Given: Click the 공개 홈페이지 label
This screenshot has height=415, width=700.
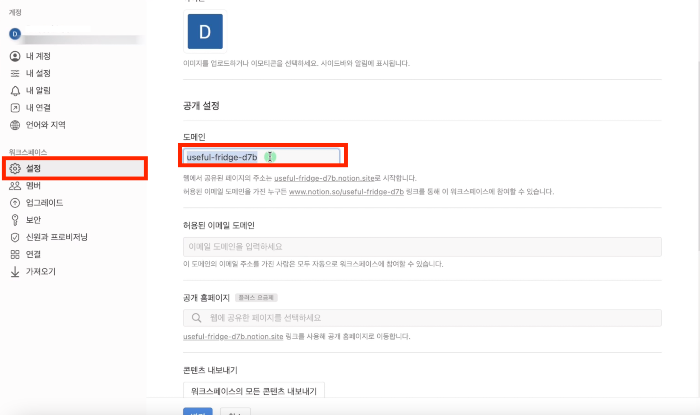Looking at the screenshot, I should [x=206, y=298].
